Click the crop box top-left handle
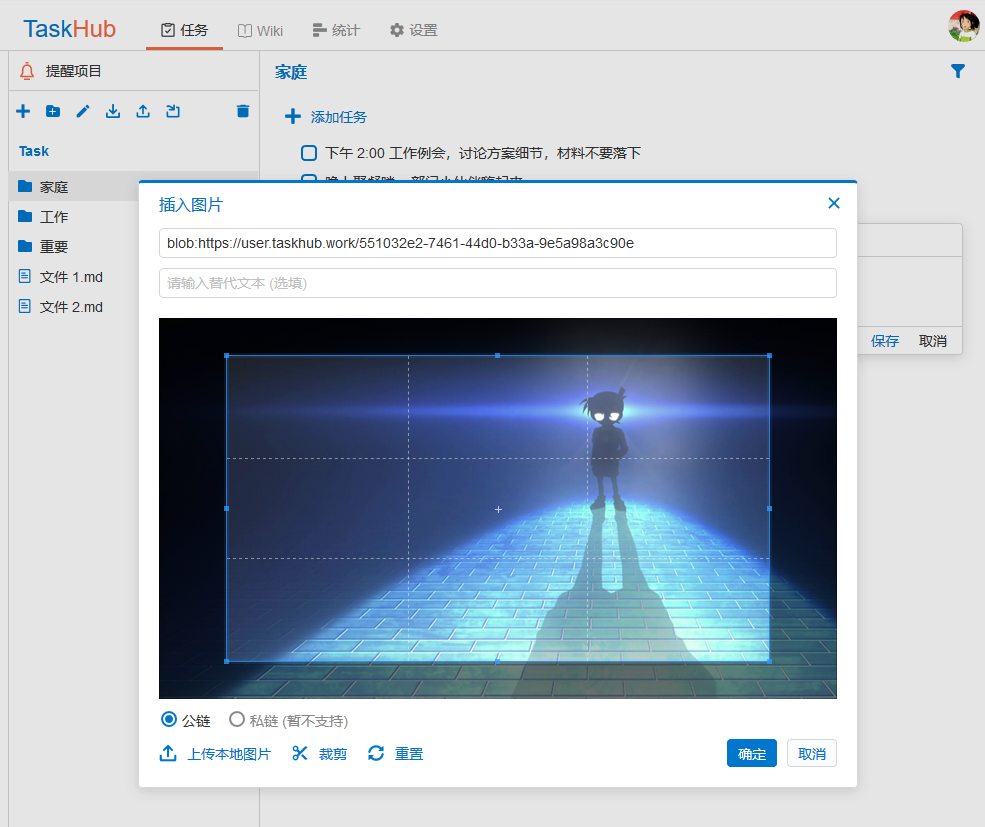This screenshot has width=985, height=827. [227, 356]
